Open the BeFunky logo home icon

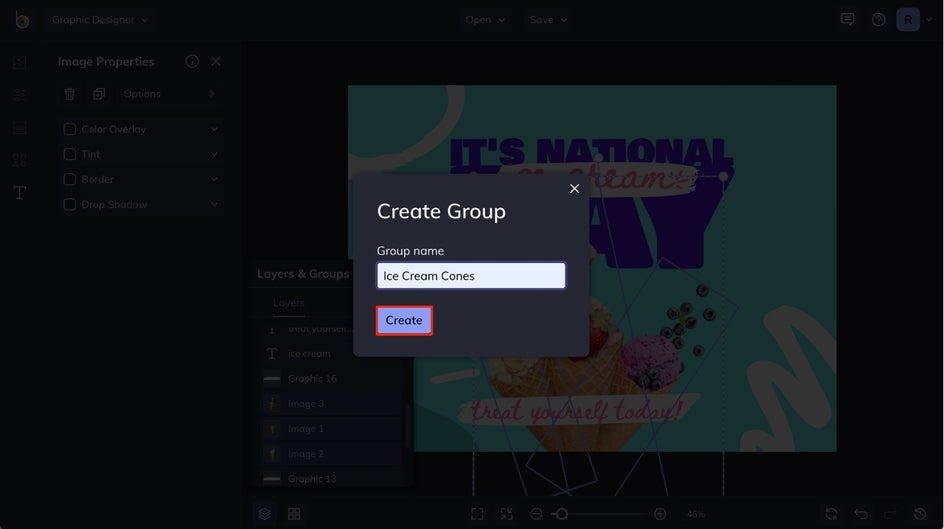(x=22, y=20)
